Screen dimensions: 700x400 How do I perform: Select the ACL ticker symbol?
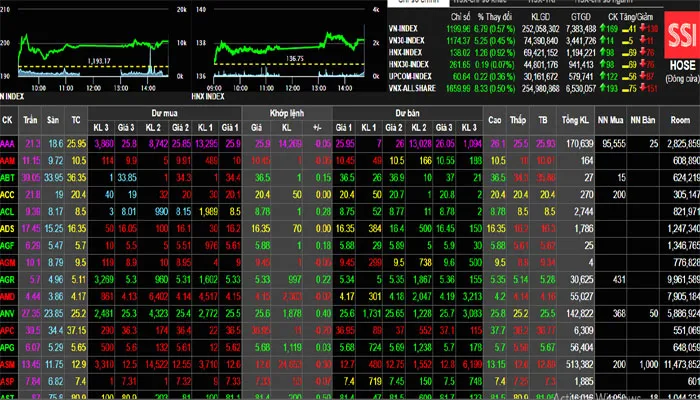[x=9, y=213]
